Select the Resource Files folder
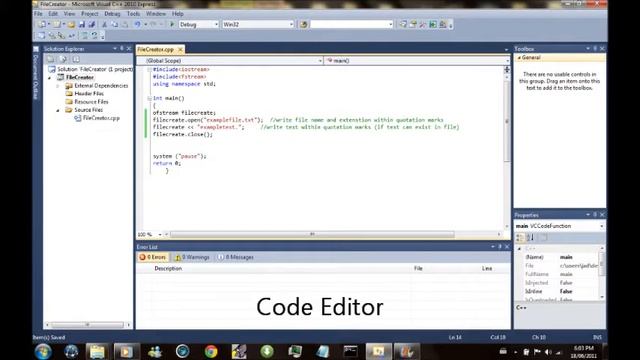This screenshot has height=360, width=640. coord(91,102)
